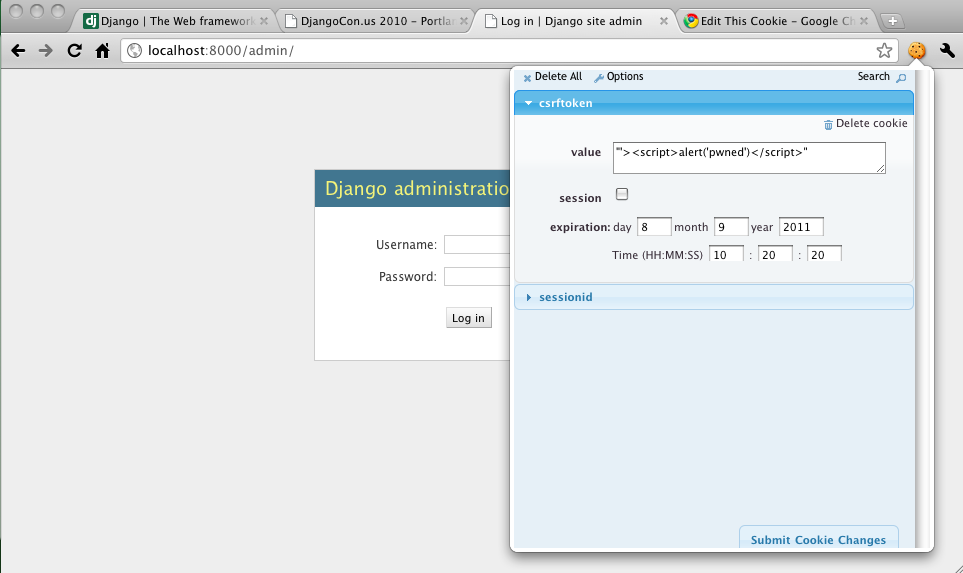Click the cookie popup vertical scrollbar
Screen dimensions: 963x573
(x=920, y=307)
